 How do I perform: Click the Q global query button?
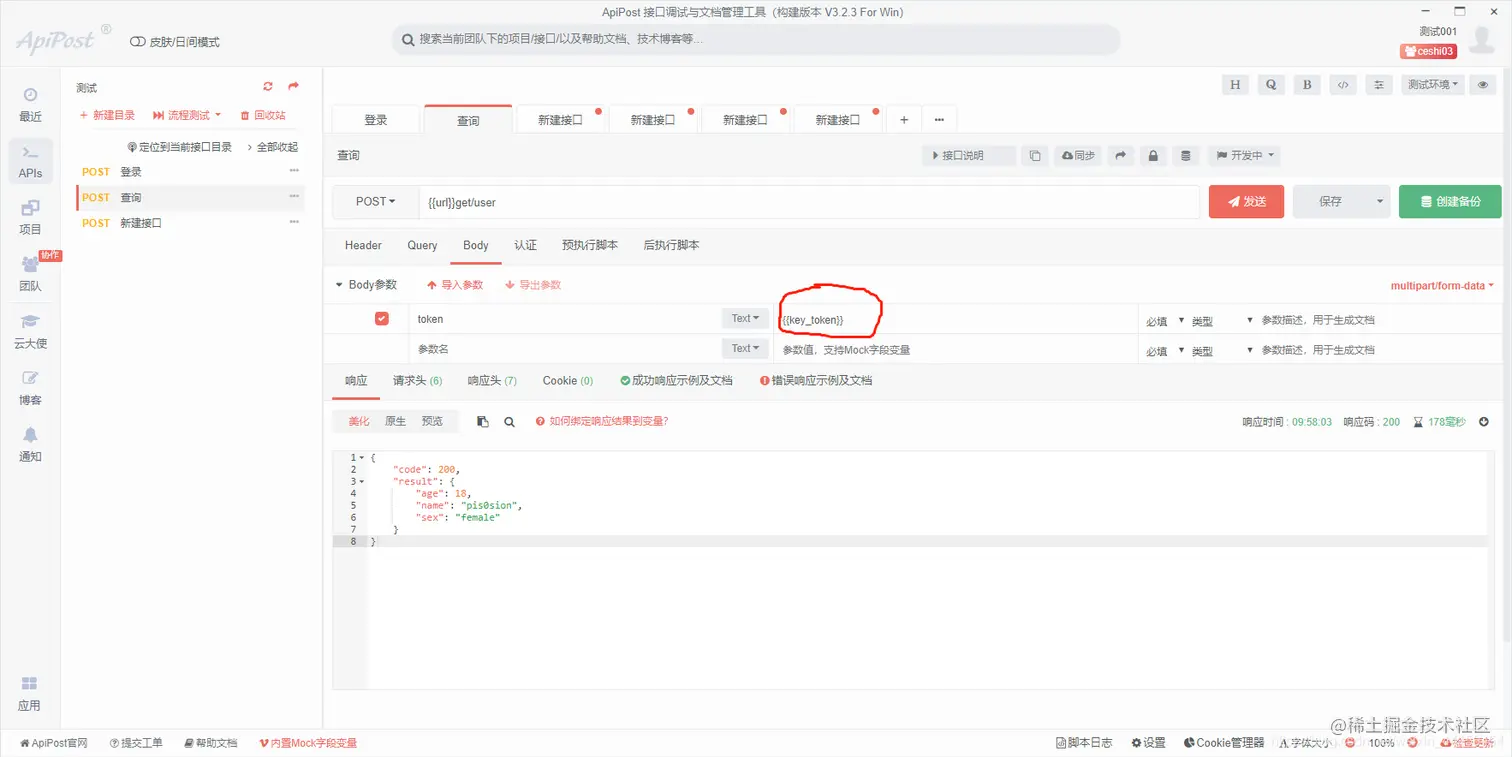1271,85
